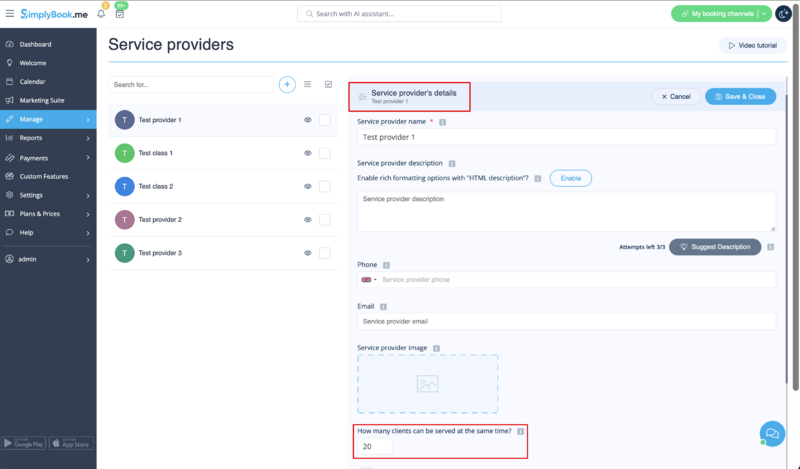Open the live chat bubble icon
800x469 pixels.
[x=772, y=433]
